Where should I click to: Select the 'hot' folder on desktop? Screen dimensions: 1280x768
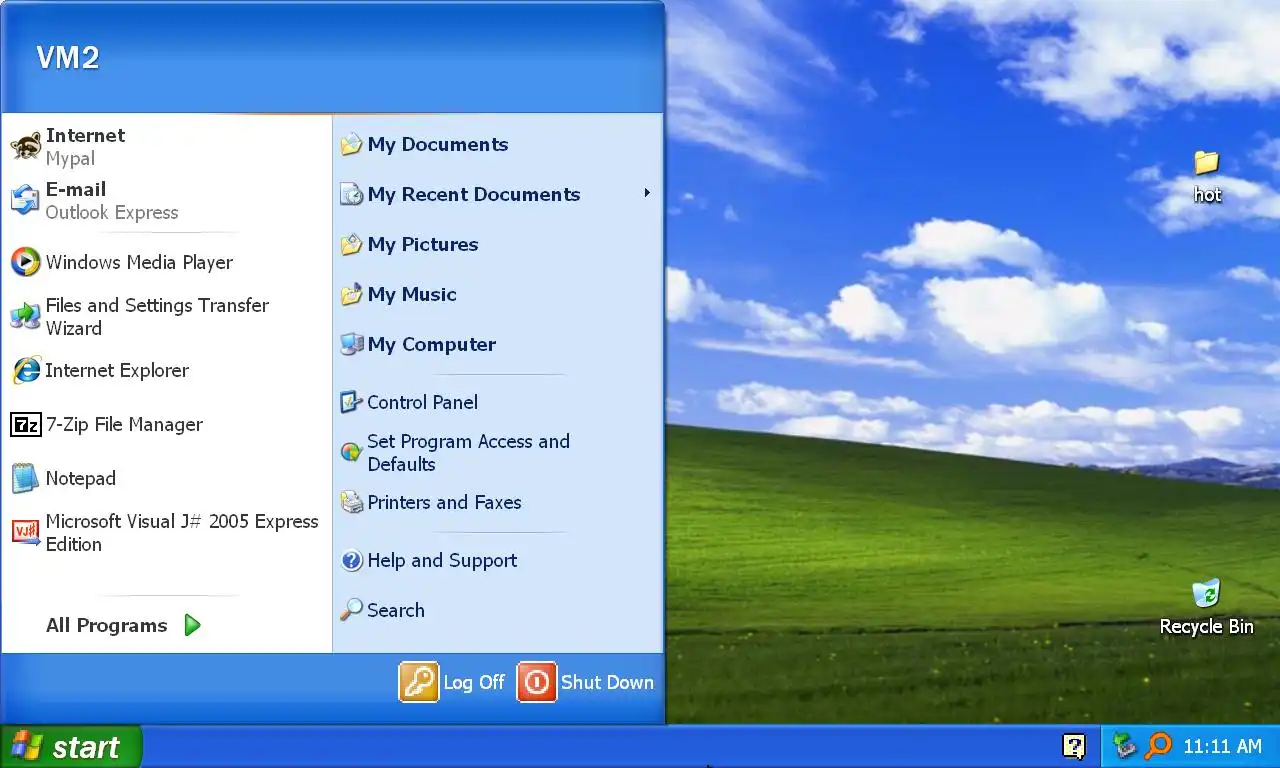(x=1207, y=176)
